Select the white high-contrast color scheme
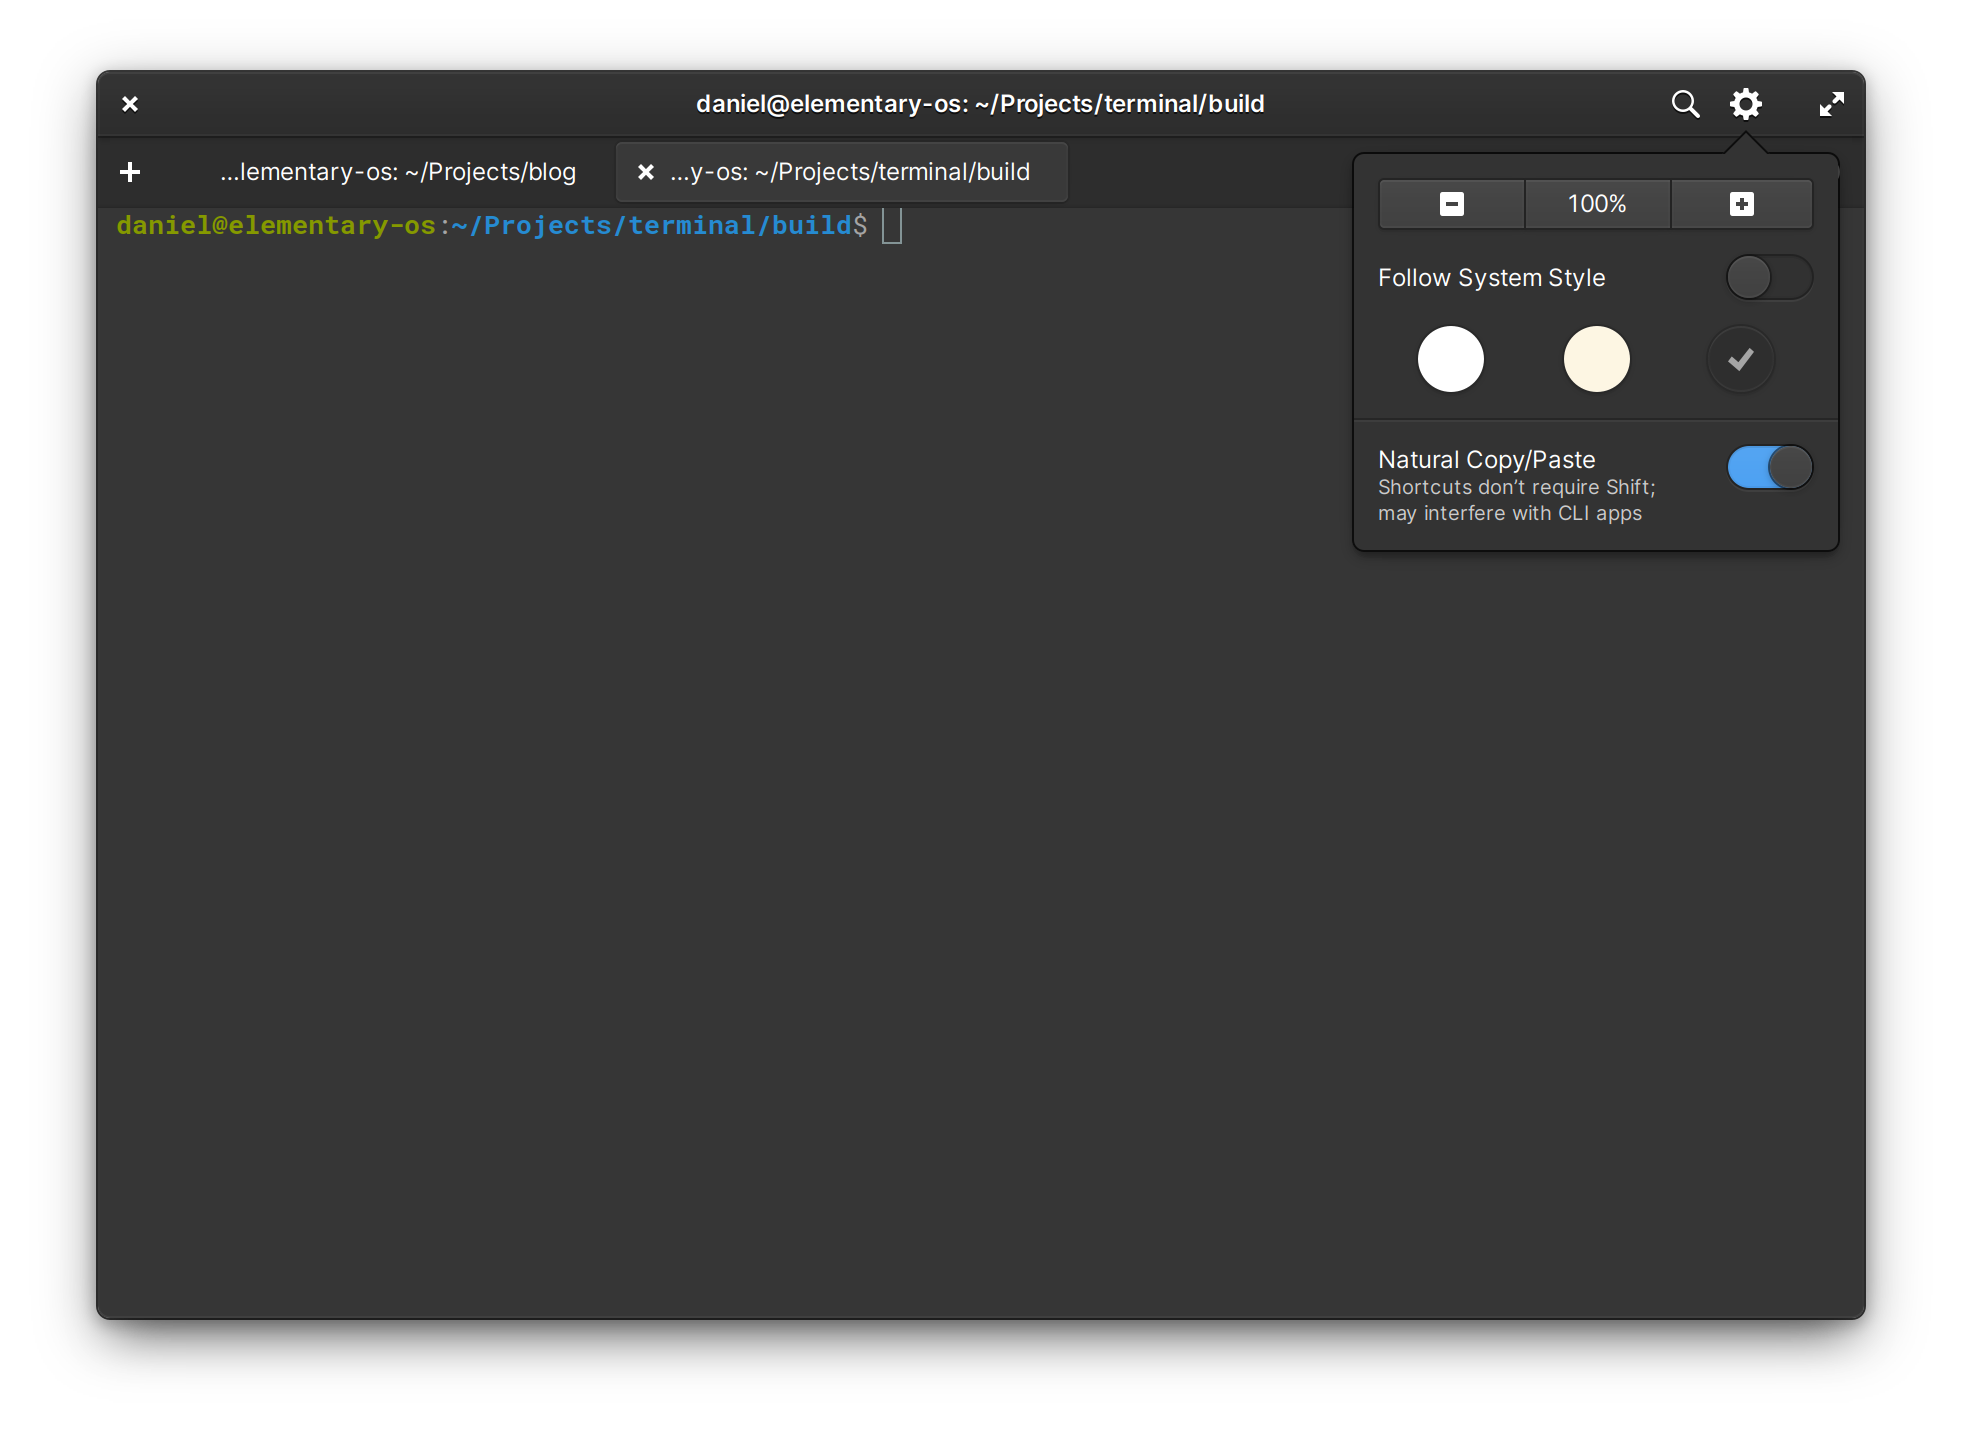The width and height of the screenshot is (1962, 1442). click(1450, 359)
